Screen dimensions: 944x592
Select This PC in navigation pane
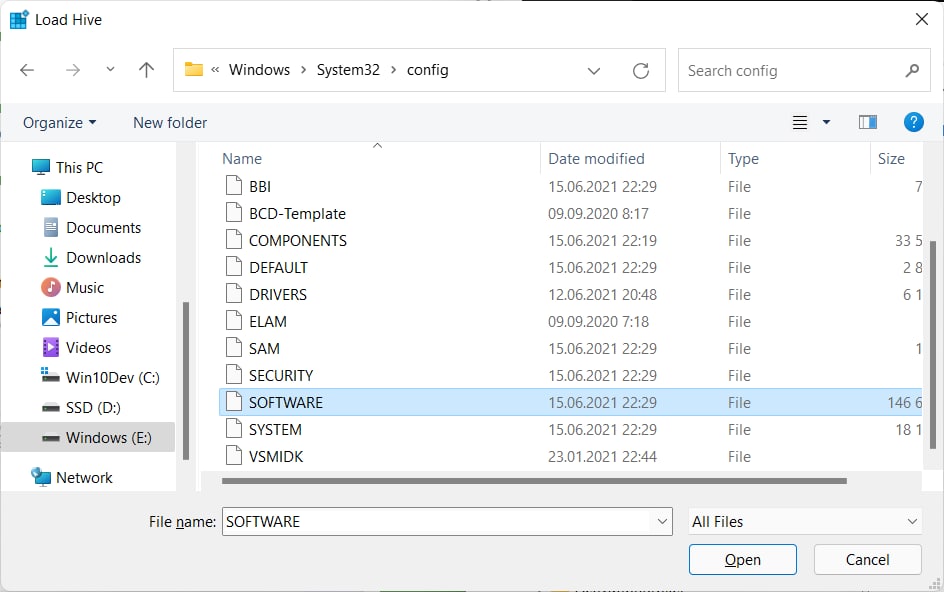67,167
